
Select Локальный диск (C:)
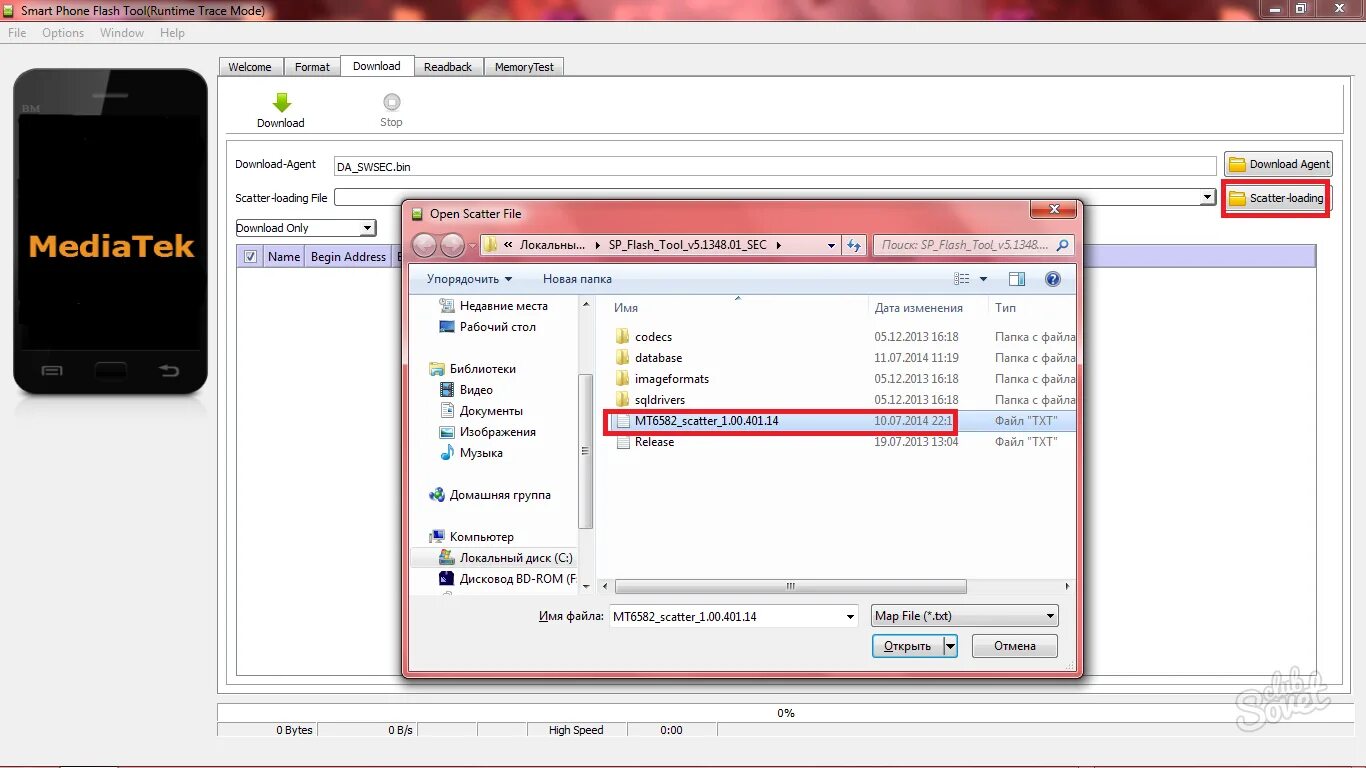(505, 558)
